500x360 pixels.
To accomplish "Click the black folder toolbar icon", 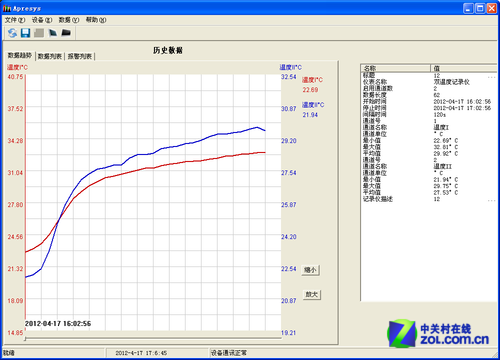I will (x=66, y=33).
